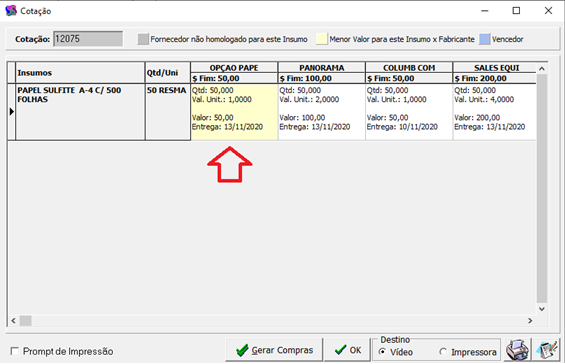This screenshot has height=364, width=565.
Task: Confirm with the OK button
Action: click(x=347, y=350)
